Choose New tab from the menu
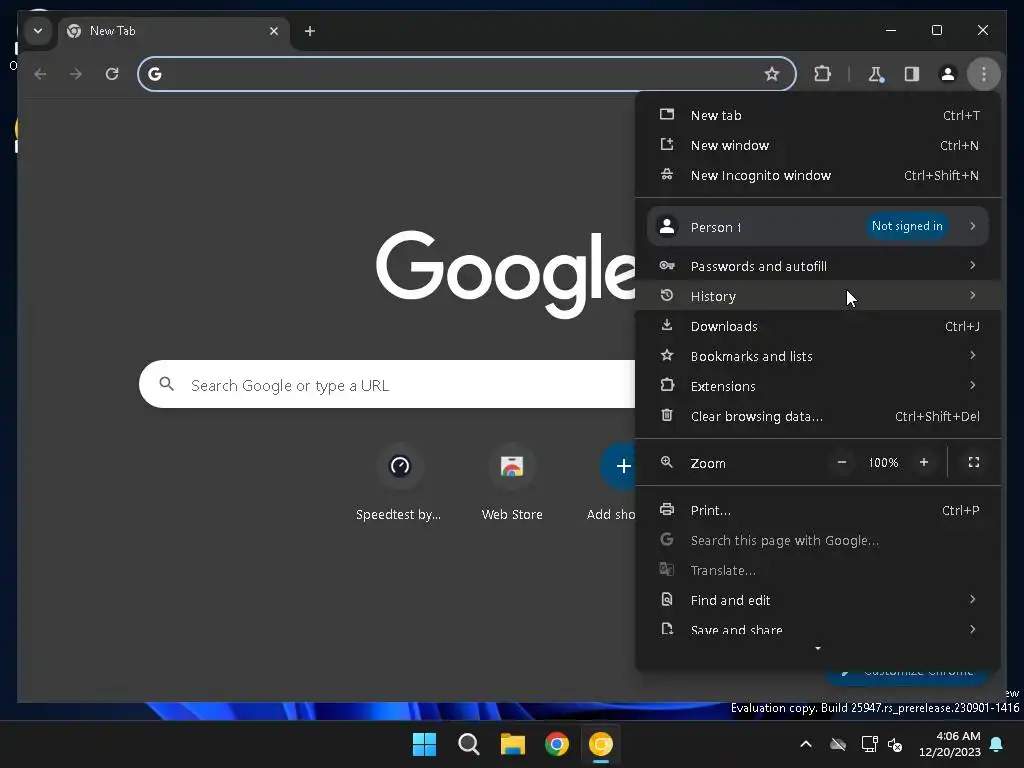 pos(818,116)
